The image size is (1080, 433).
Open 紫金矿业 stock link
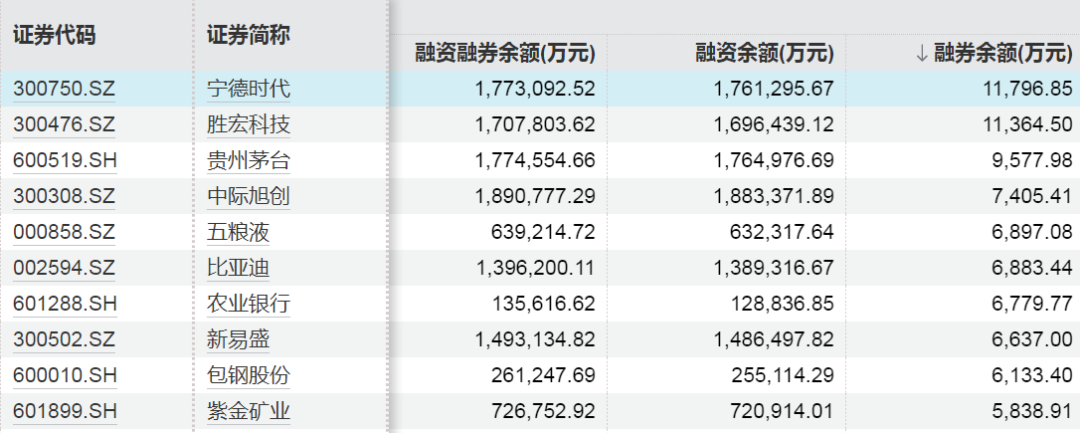[x=248, y=411]
